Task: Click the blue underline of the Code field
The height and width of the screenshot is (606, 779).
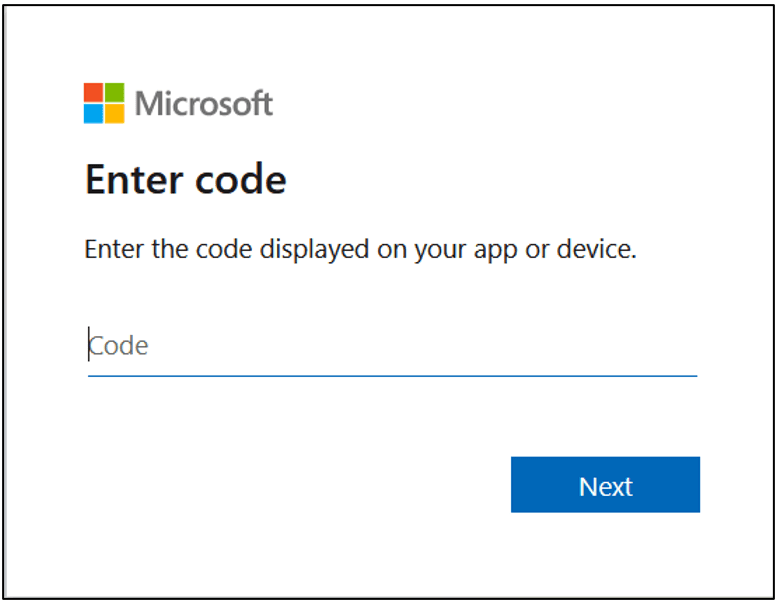Action: pyautogui.click(x=392, y=376)
